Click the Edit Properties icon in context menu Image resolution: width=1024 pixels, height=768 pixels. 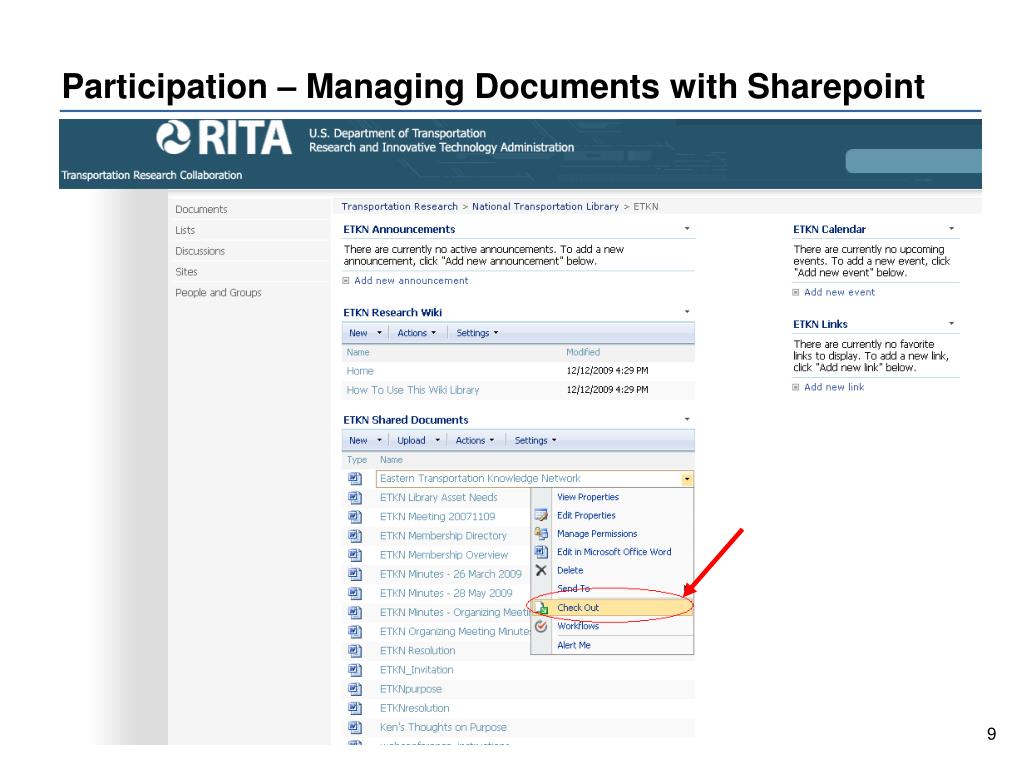pos(541,515)
